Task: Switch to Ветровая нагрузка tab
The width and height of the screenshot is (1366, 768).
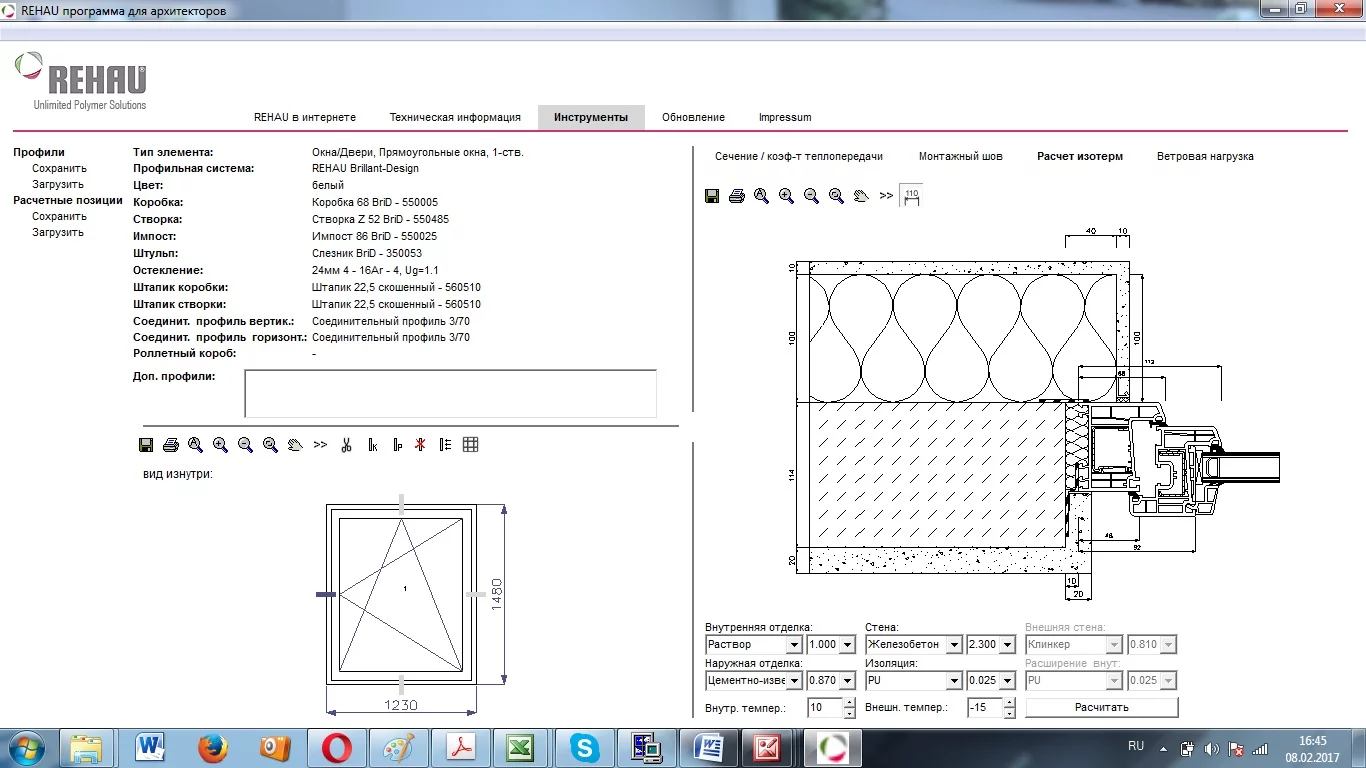Action: [x=1205, y=156]
